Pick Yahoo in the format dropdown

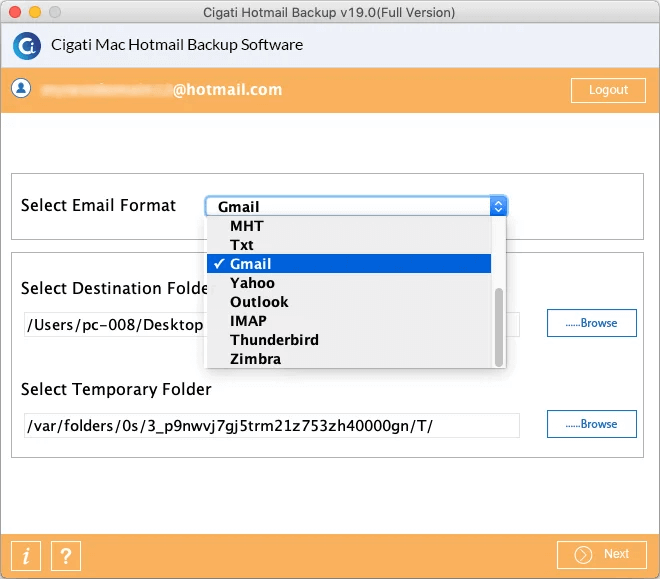(x=349, y=283)
